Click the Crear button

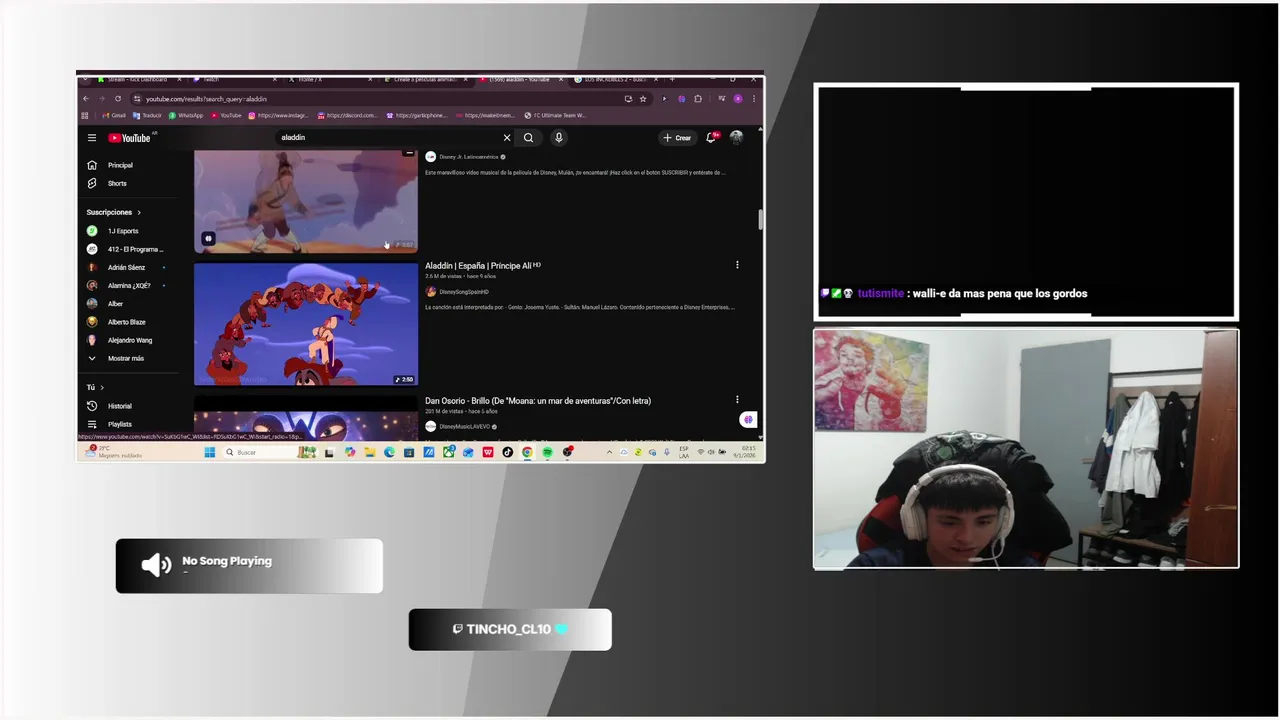(677, 138)
